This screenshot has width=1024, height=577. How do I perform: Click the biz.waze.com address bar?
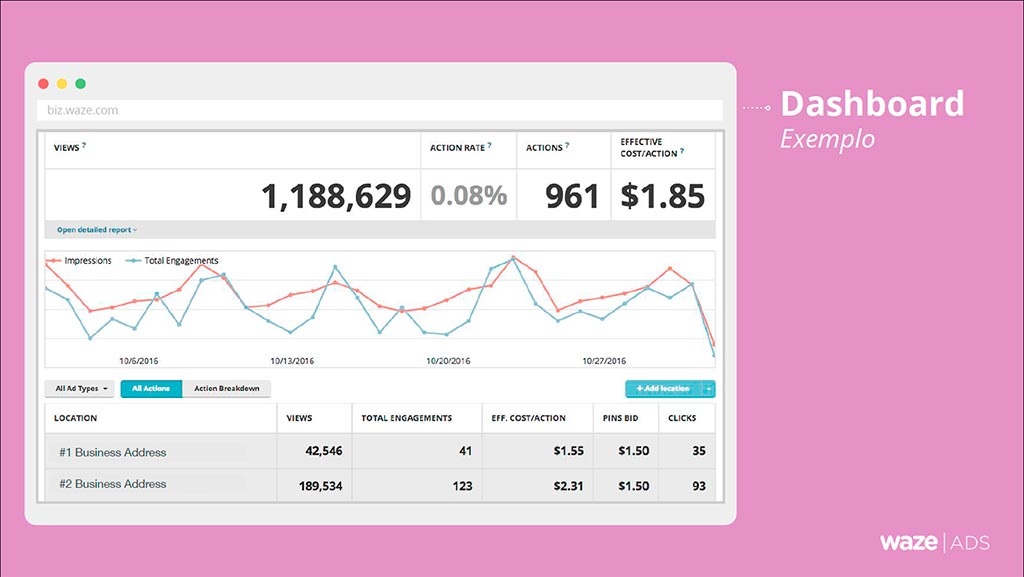point(380,110)
